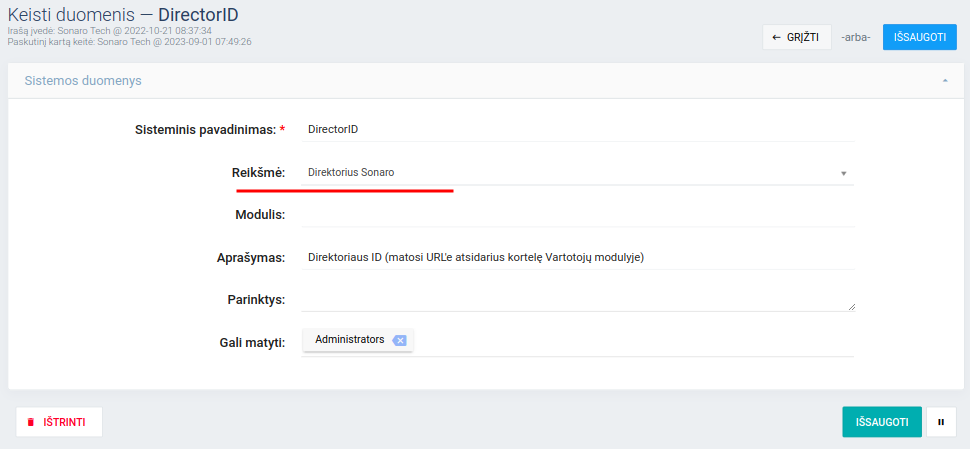
Task: Click the Parinktys textarea resize handle
Action: [852, 307]
